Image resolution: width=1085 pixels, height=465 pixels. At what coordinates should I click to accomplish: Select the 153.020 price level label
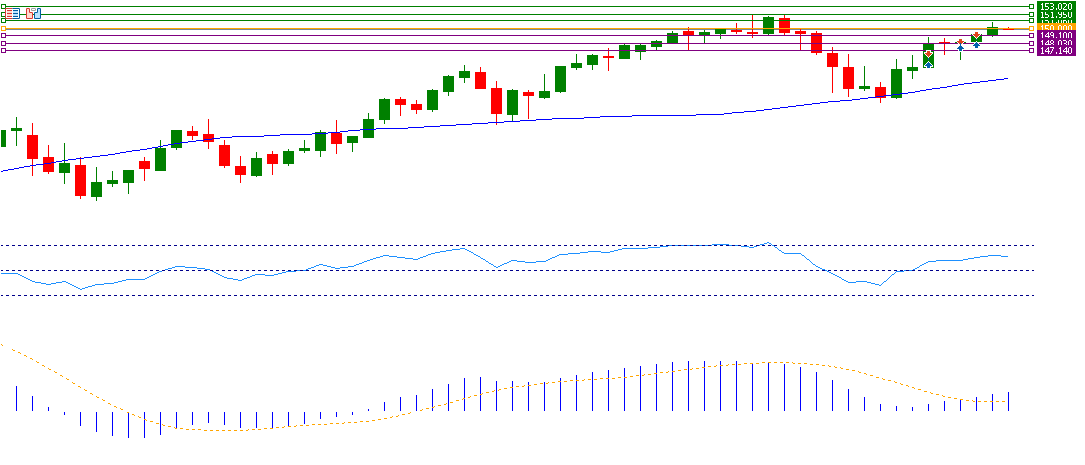point(1056,7)
